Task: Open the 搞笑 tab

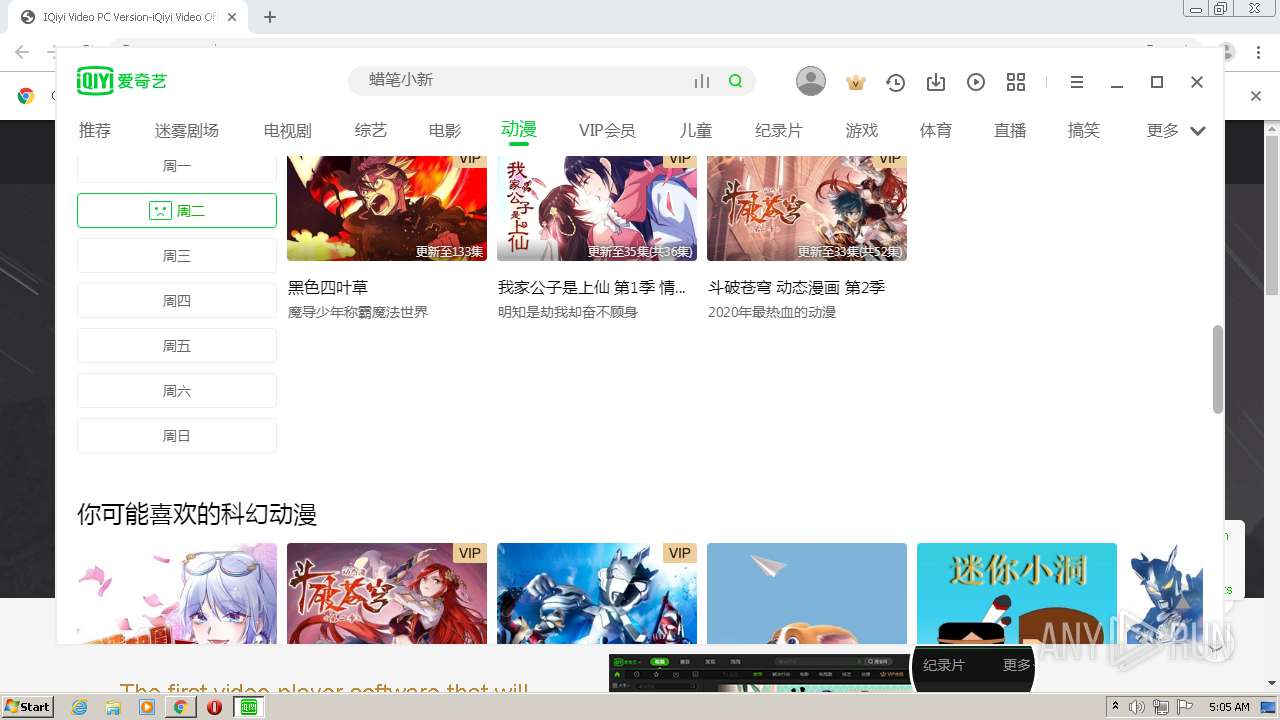Action: [x=1084, y=131]
